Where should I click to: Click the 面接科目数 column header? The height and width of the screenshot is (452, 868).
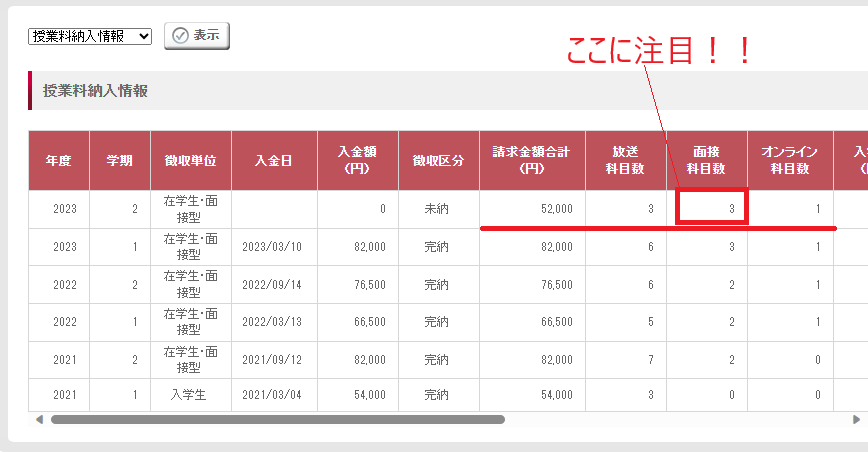click(707, 160)
